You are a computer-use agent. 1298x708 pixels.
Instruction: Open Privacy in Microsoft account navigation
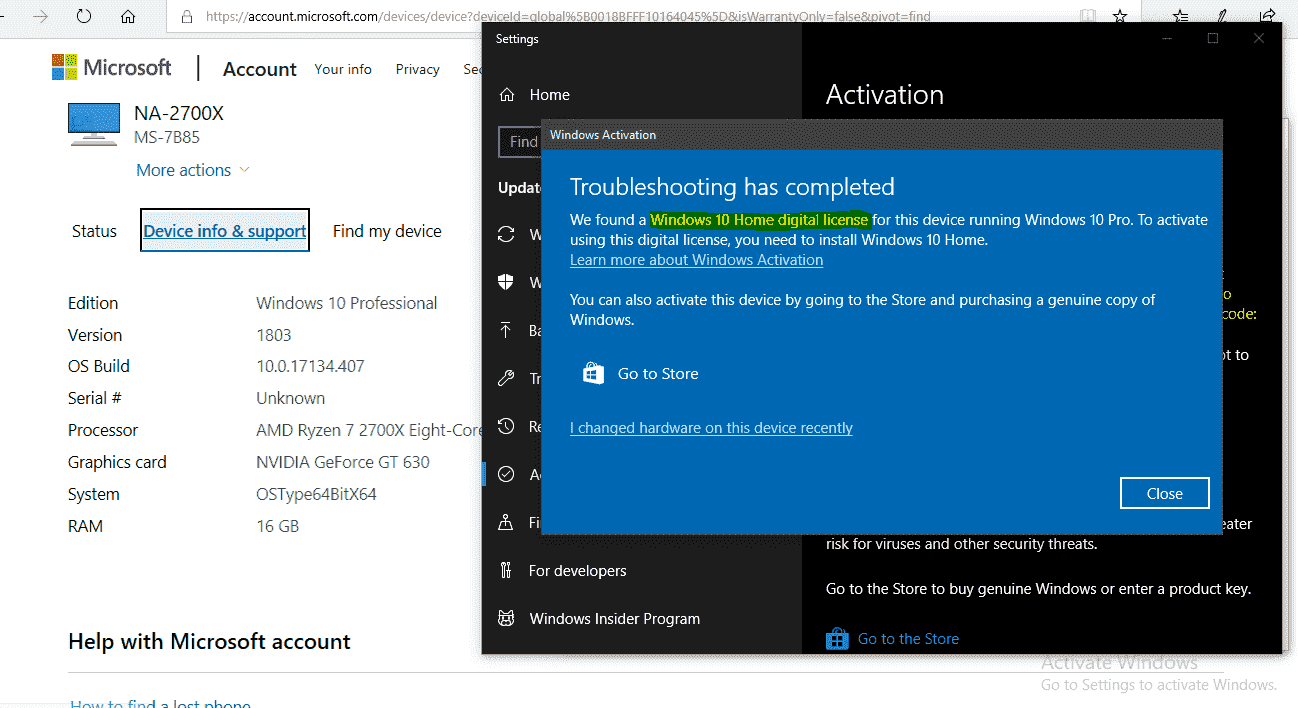[417, 69]
